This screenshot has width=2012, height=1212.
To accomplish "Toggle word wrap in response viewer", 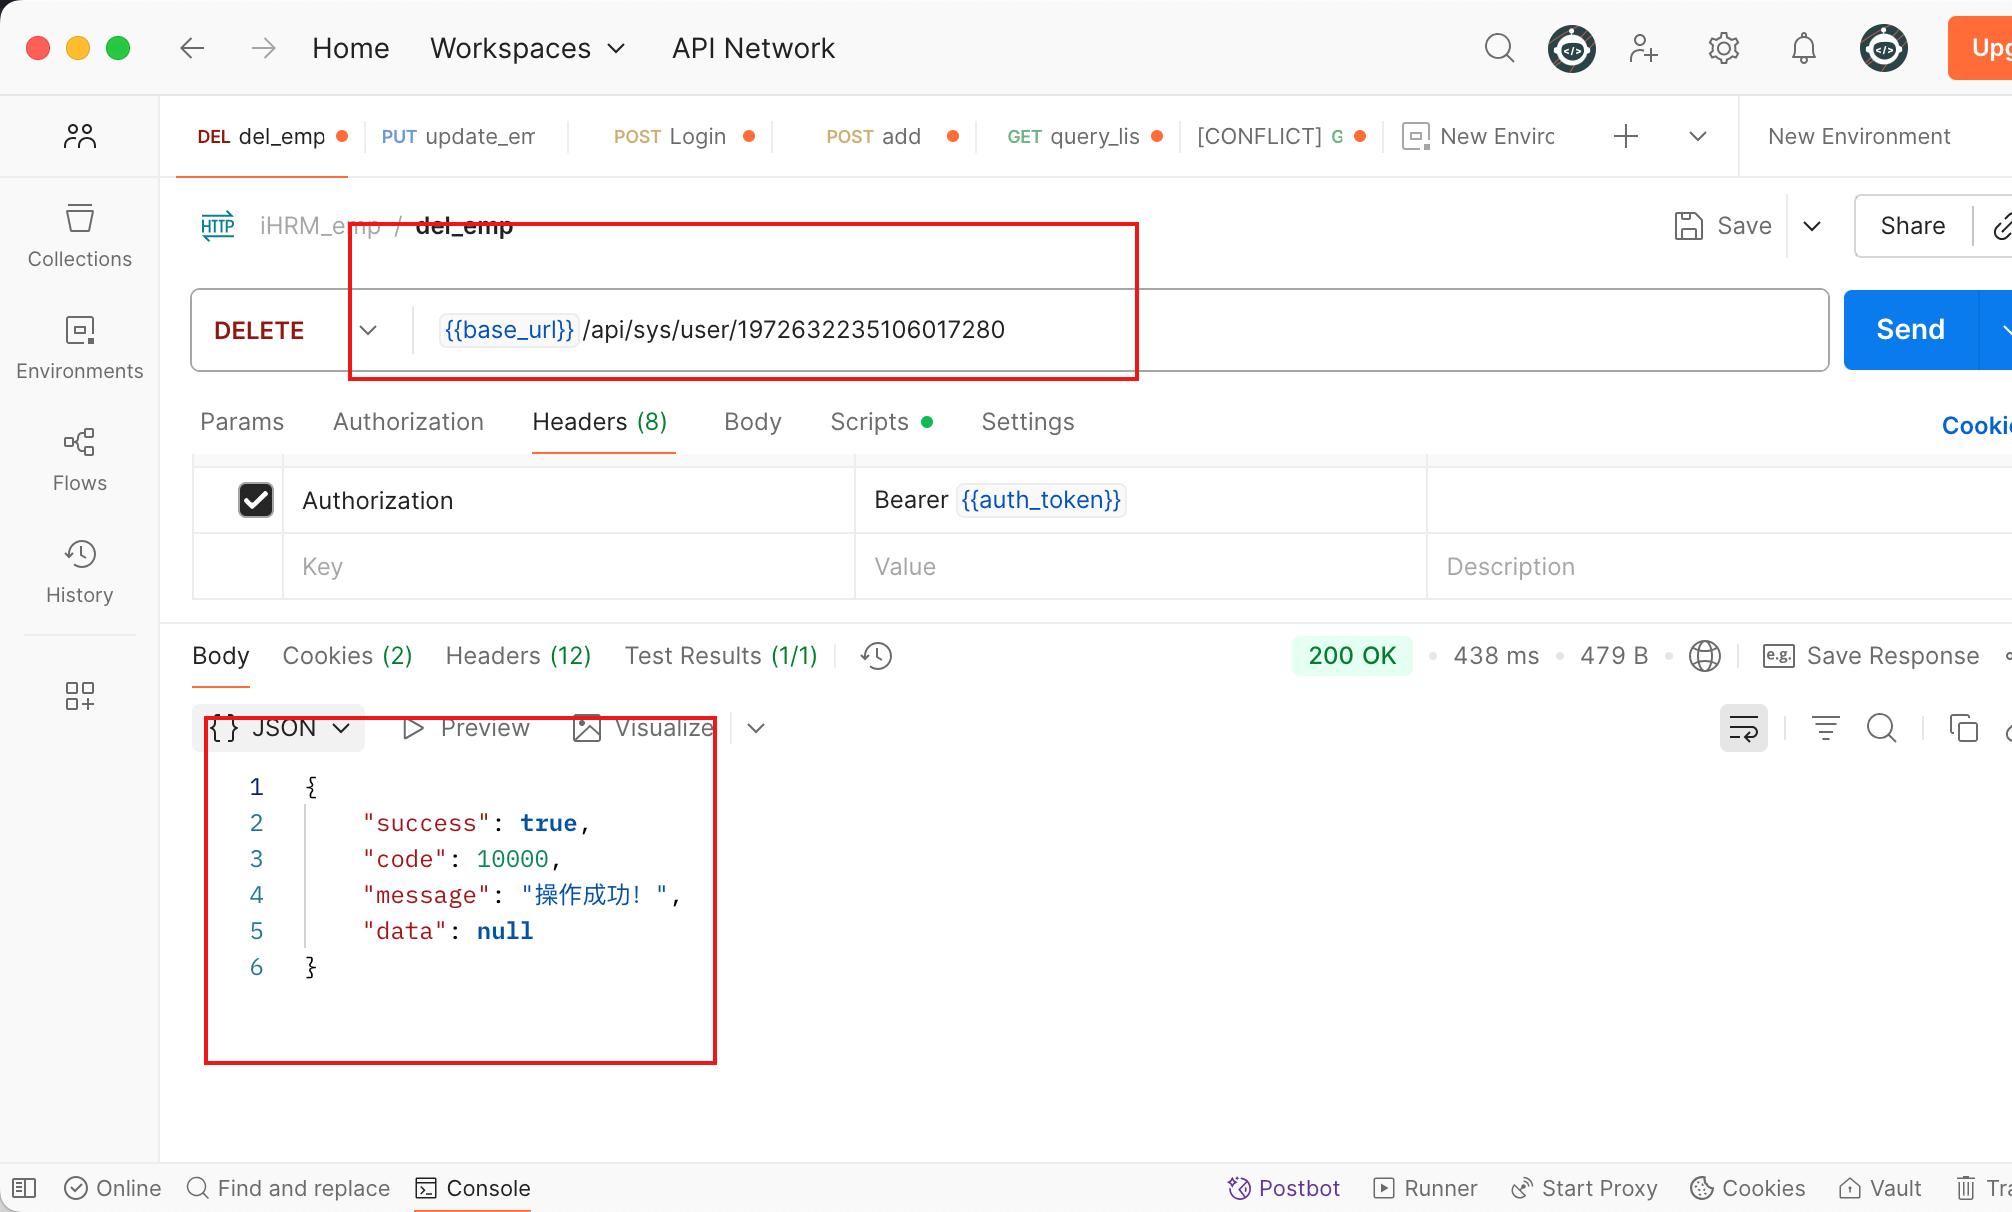I will (1743, 728).
